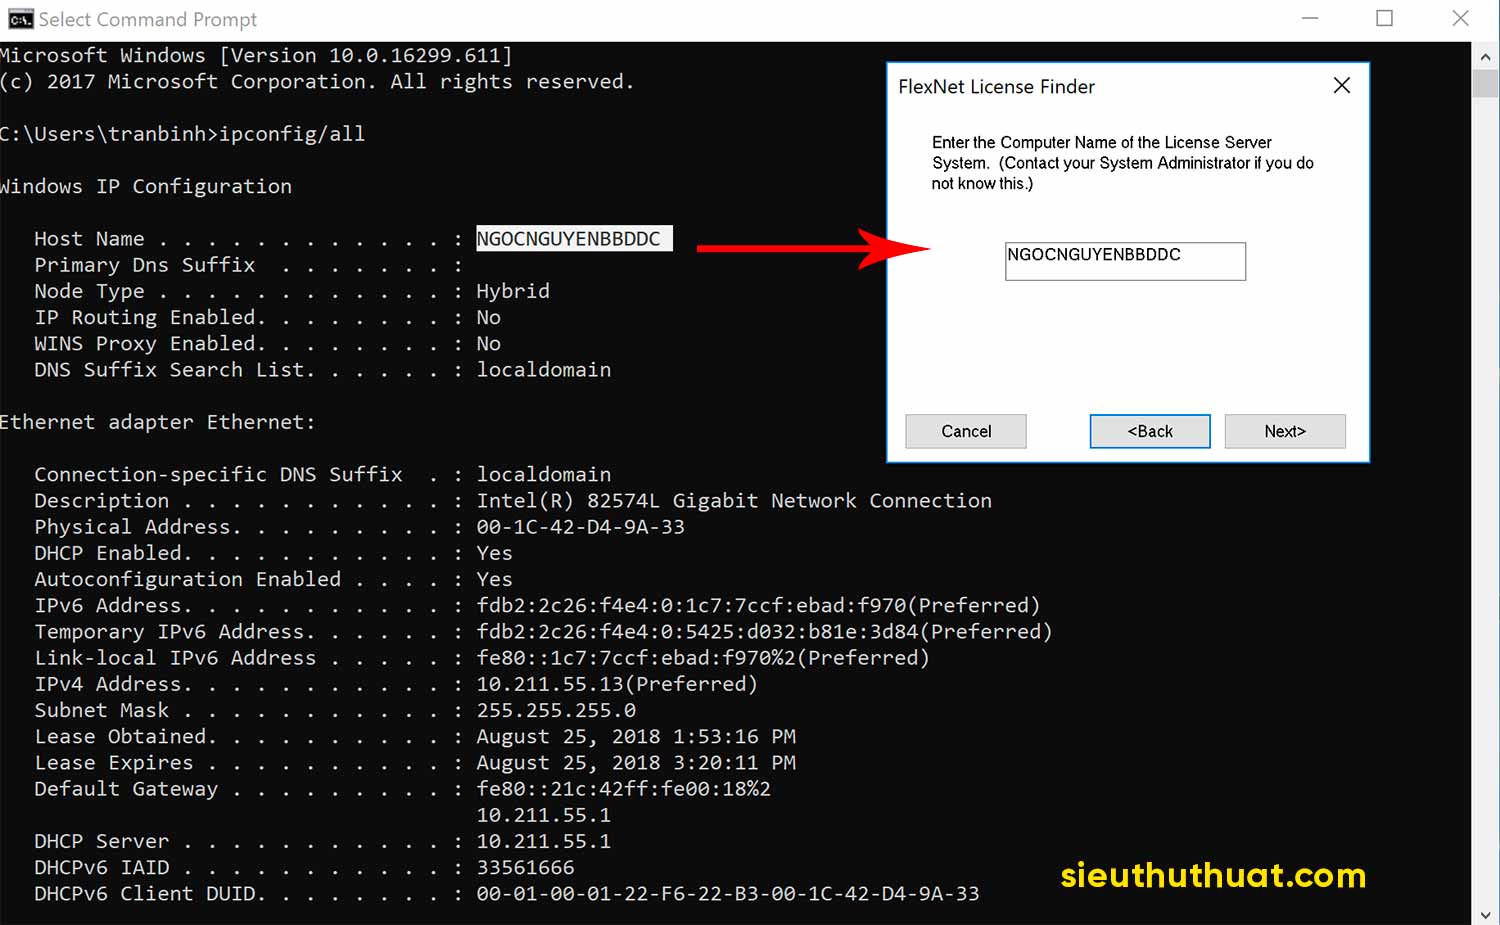Screen dimensions: 1500x925
Task: Click the scrollbar down arrow
Action: coord(1486,914)
